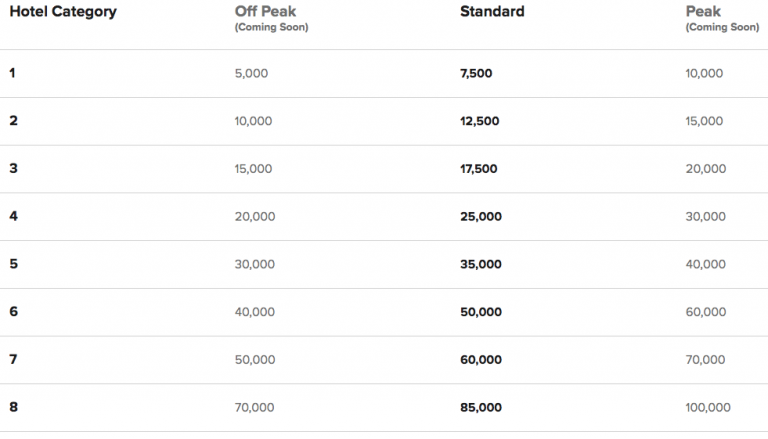Screen dimensions: 768x439
Task: Select Standard 35,000 points cell
Action: 481,264
